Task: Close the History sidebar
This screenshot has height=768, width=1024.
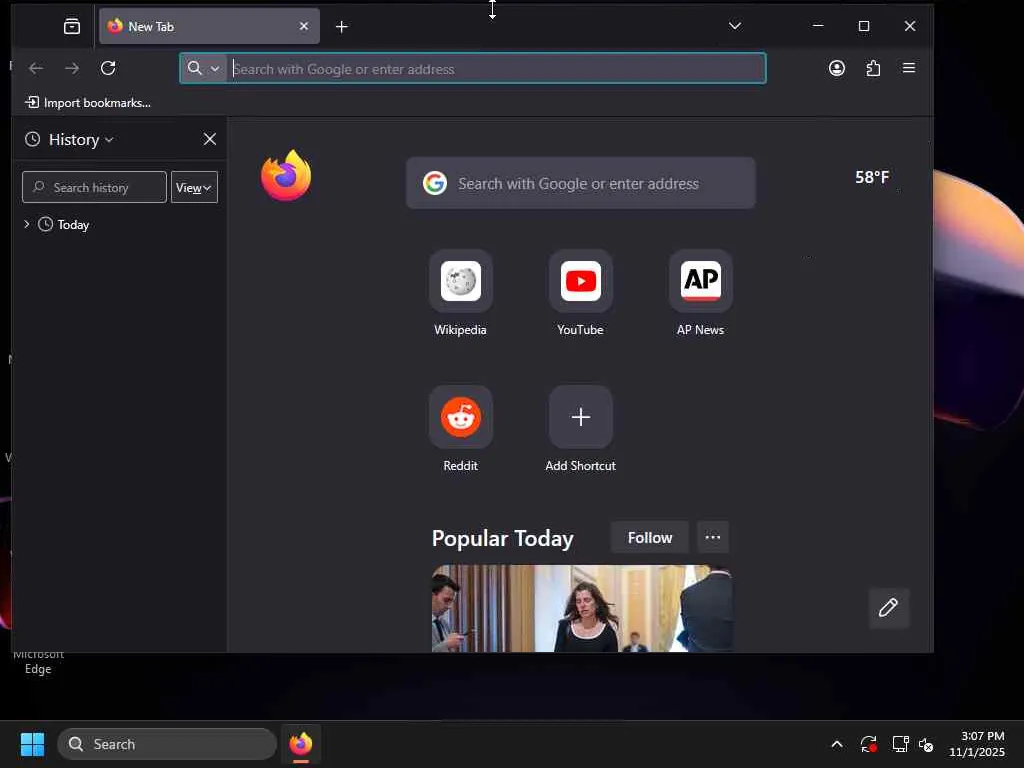Action: [x=210, y=139]
